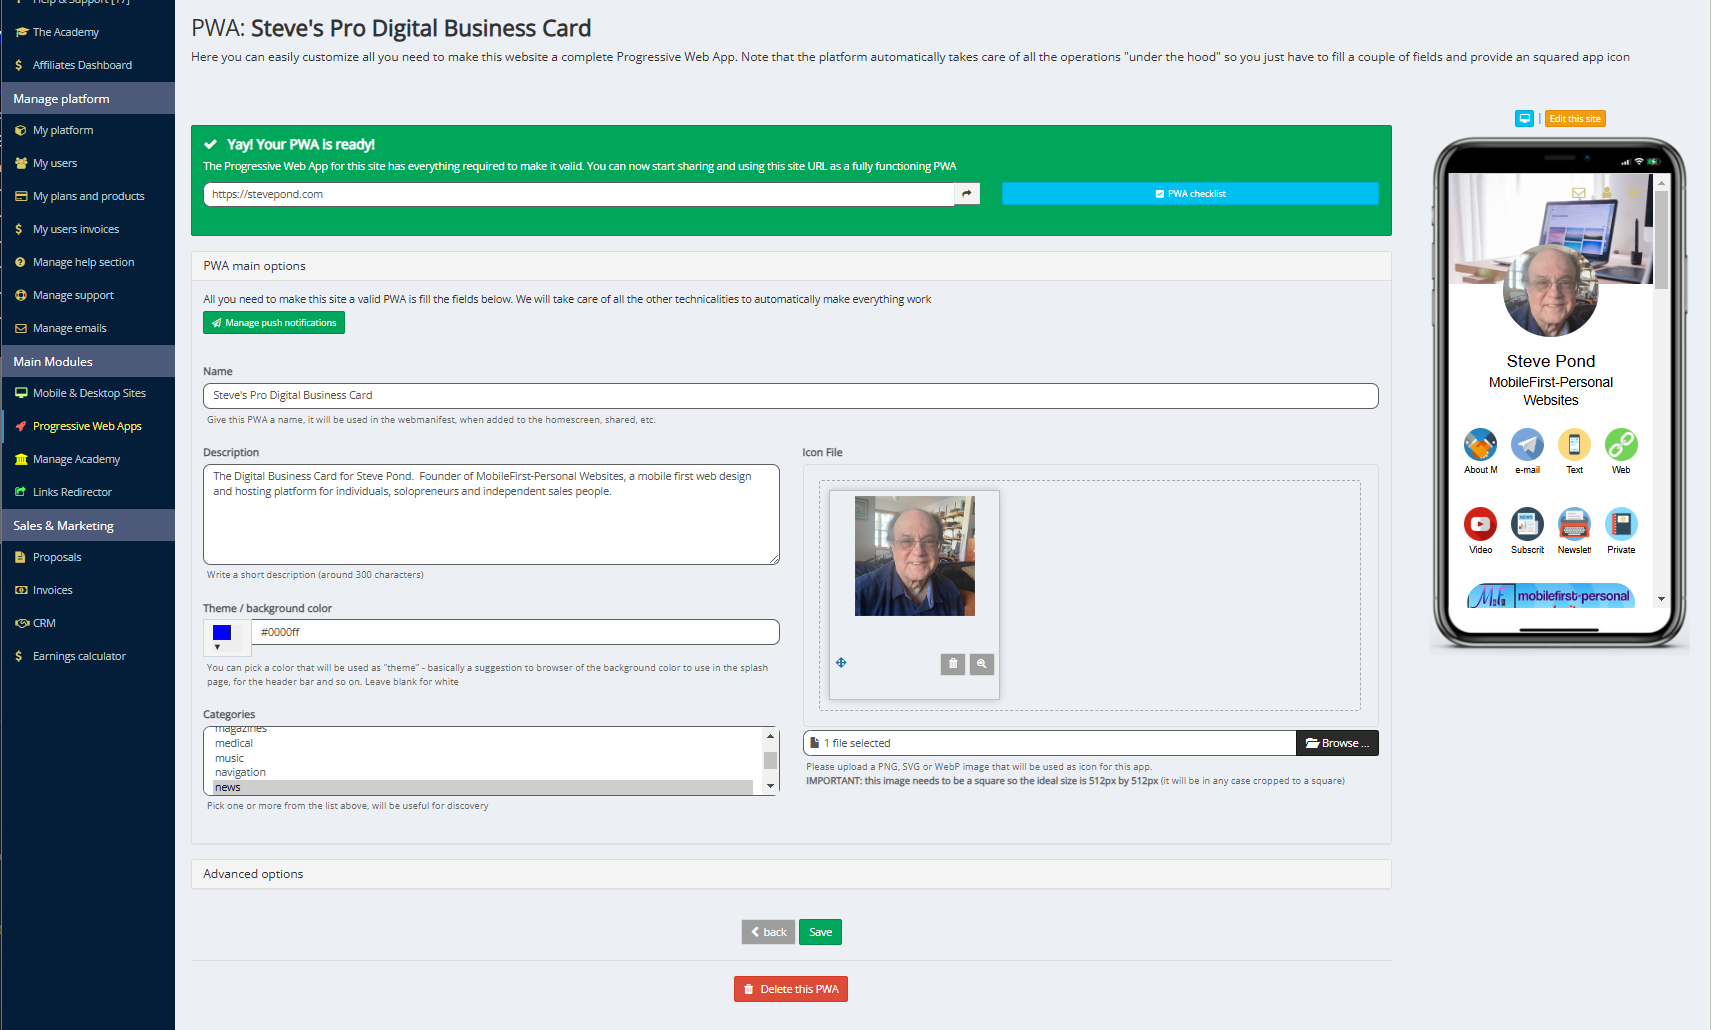Click the Delete this PWA button
This screenshot has height=1030, width=1711.
(x=790, y=988)
